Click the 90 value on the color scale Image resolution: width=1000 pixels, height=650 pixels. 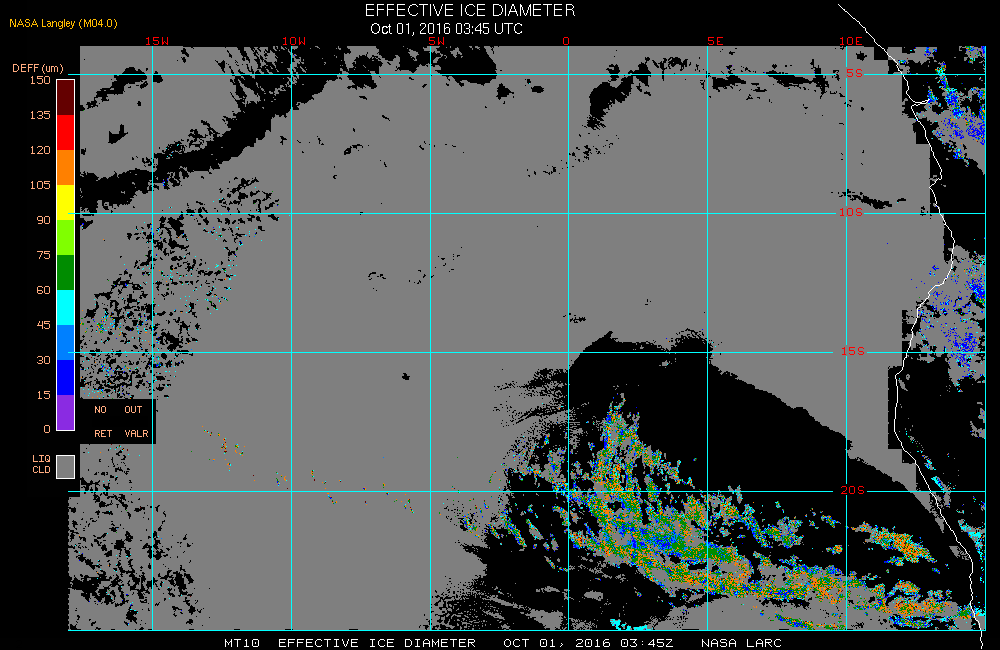pyautogui.click(x=43, y=221)
